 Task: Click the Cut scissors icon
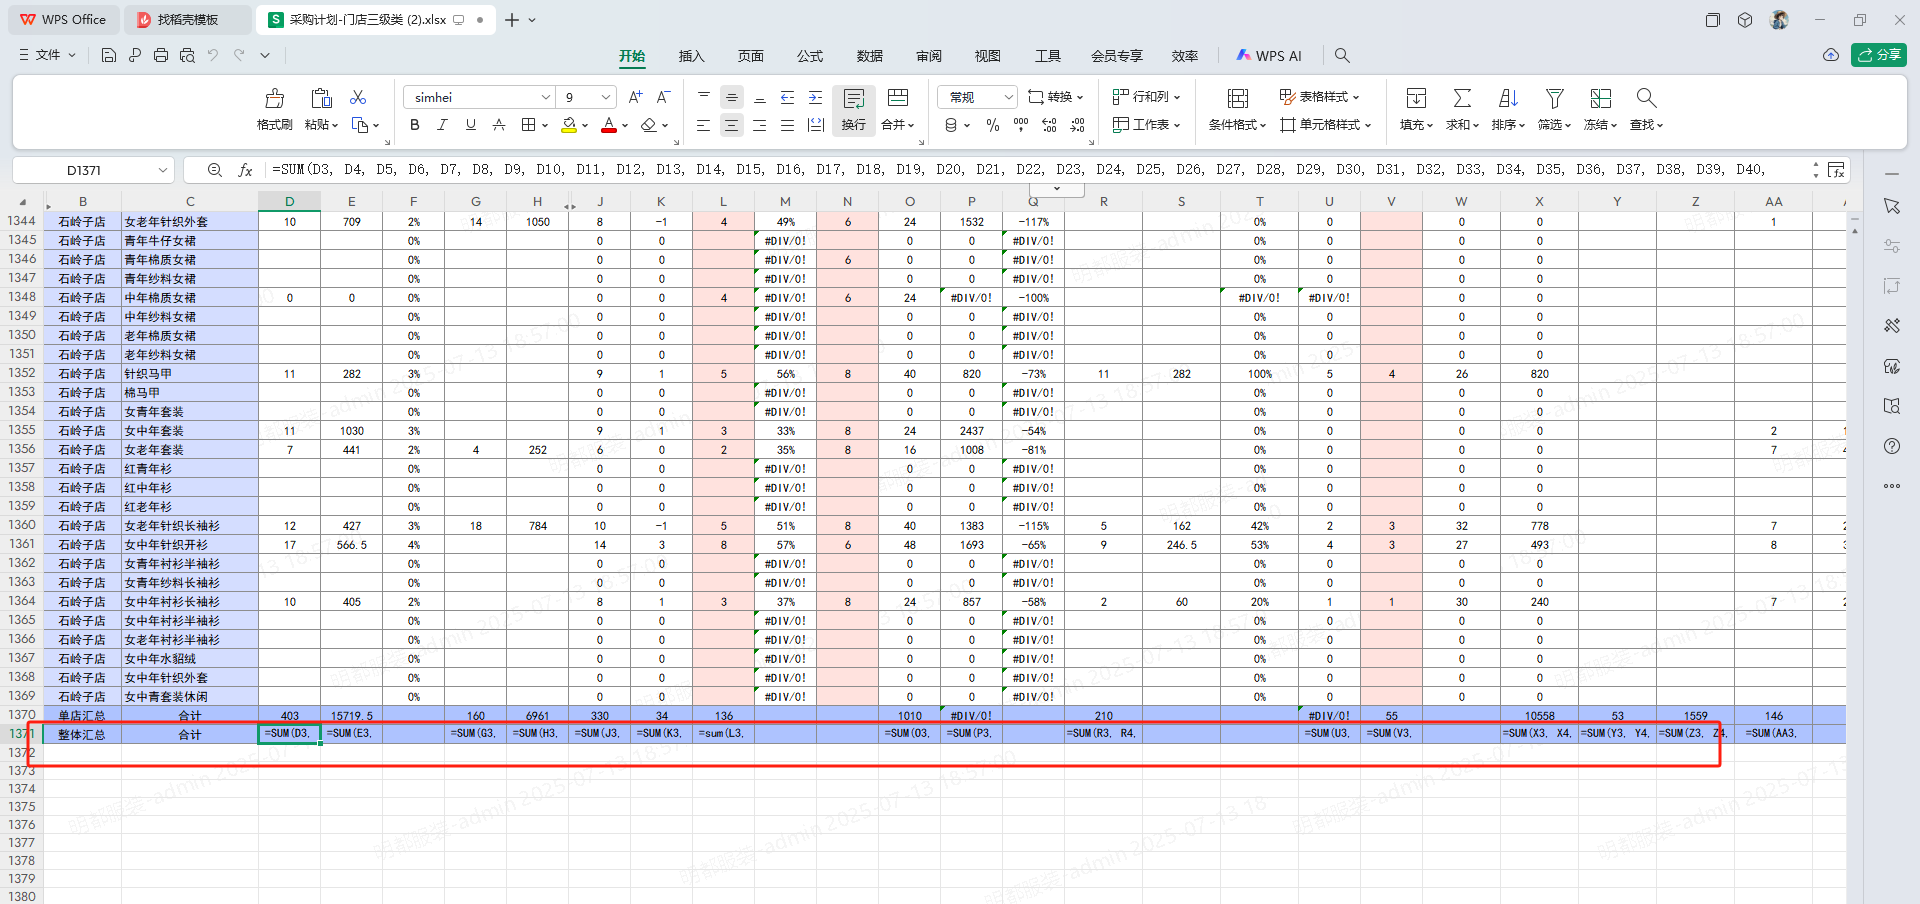click(358, 97)
